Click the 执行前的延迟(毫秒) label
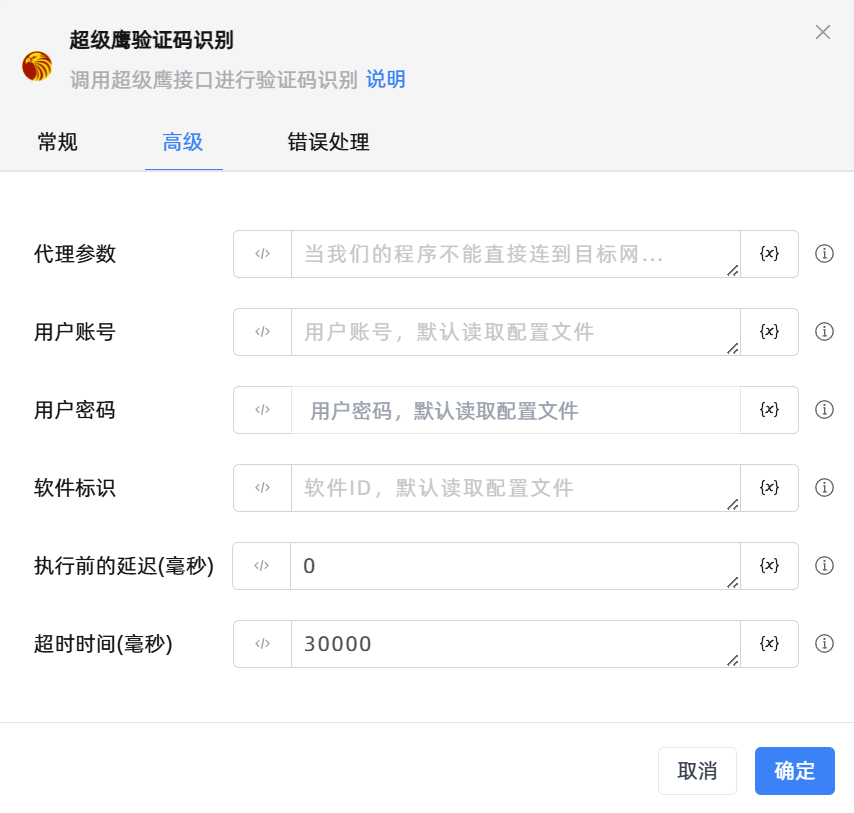854x813 pixels. click(x=124, y=565)
